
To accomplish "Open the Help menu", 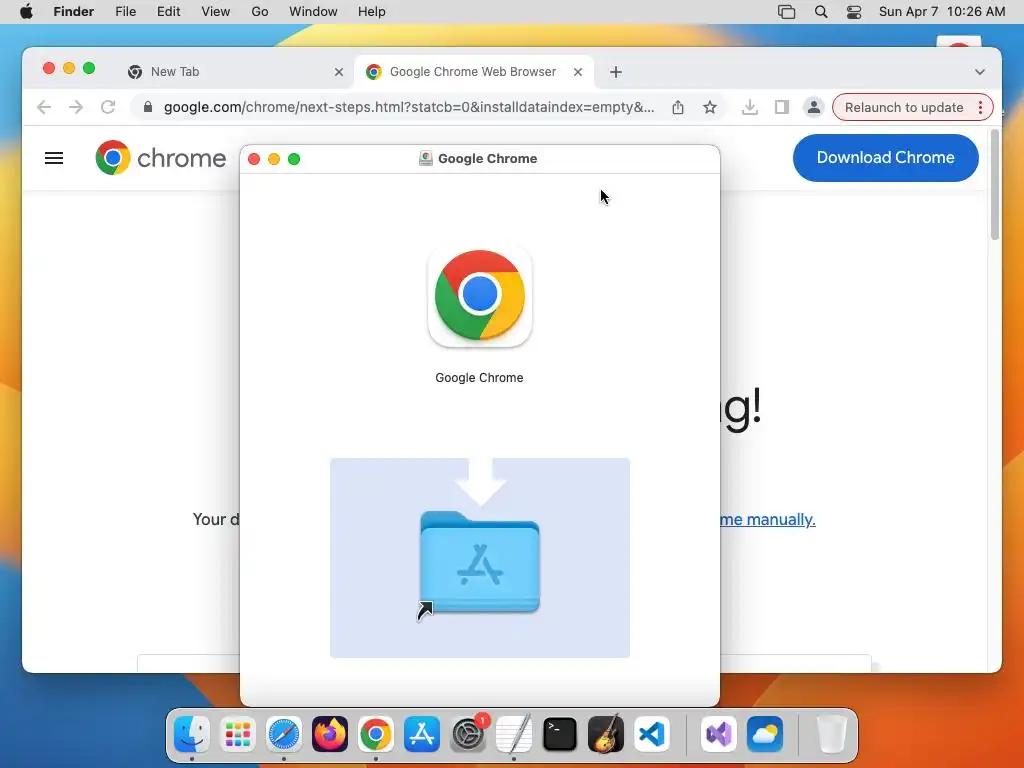I will click(x=372, y=12).
